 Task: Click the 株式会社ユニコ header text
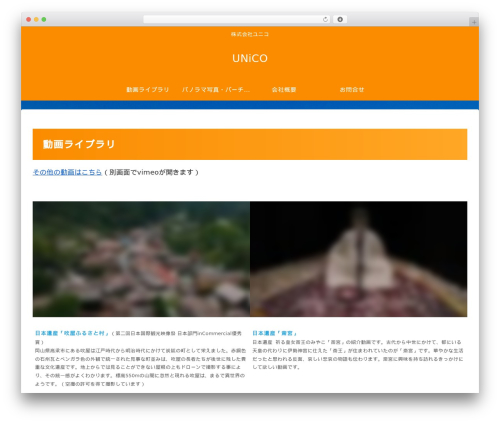click(x=250, y=34)
